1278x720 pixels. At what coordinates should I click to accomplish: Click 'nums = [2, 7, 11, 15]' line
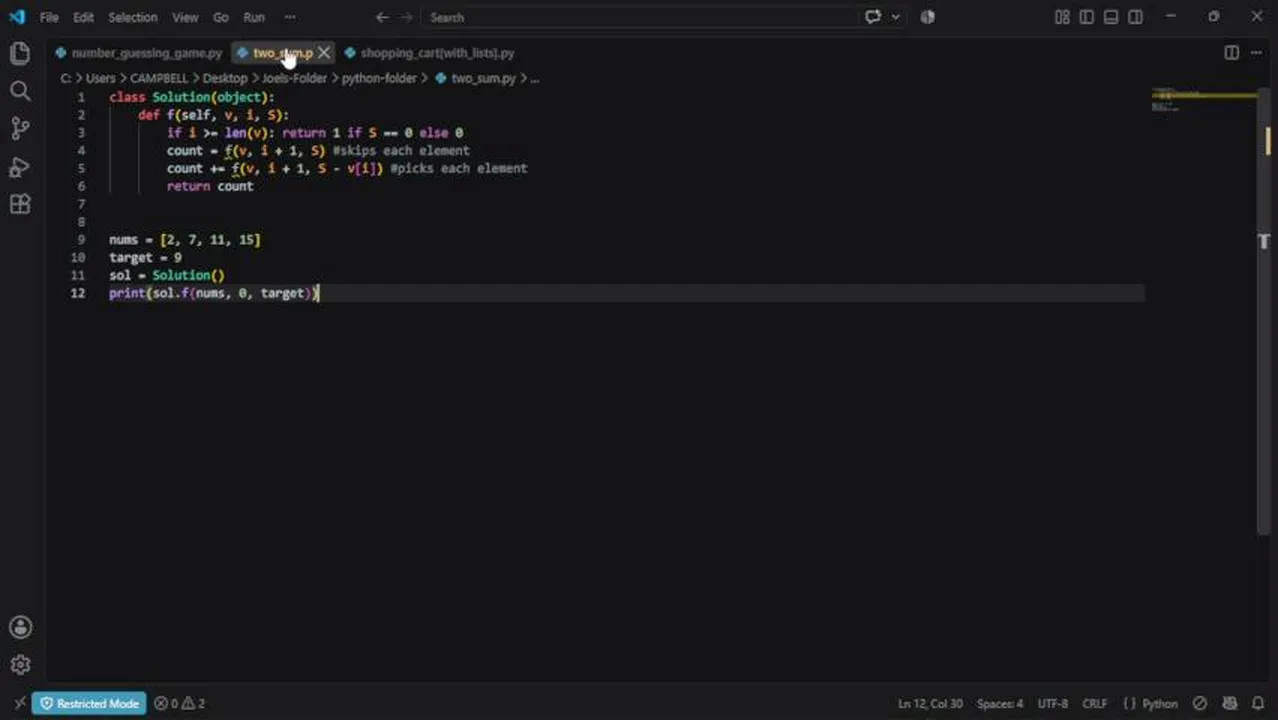pos(184,240)
